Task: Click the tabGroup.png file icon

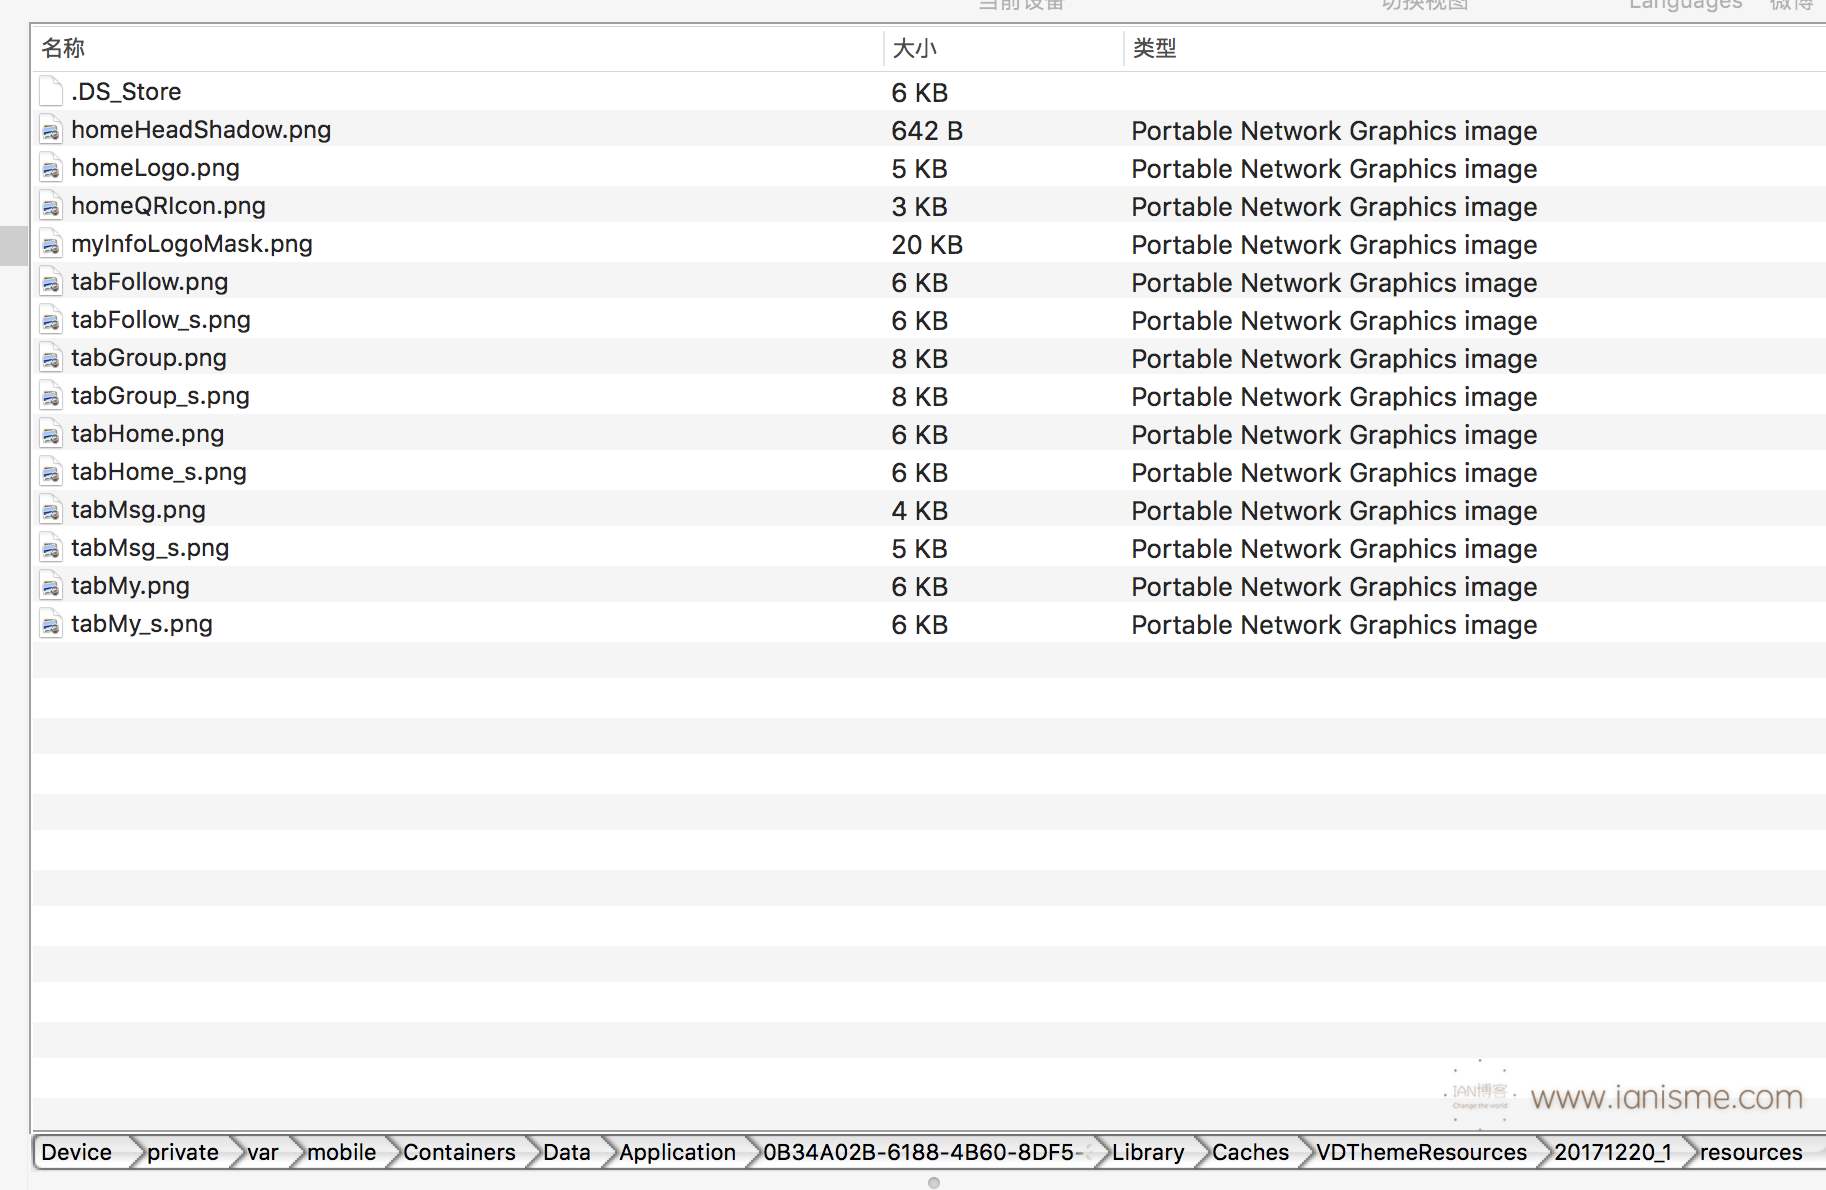Action: click(51, 358)
